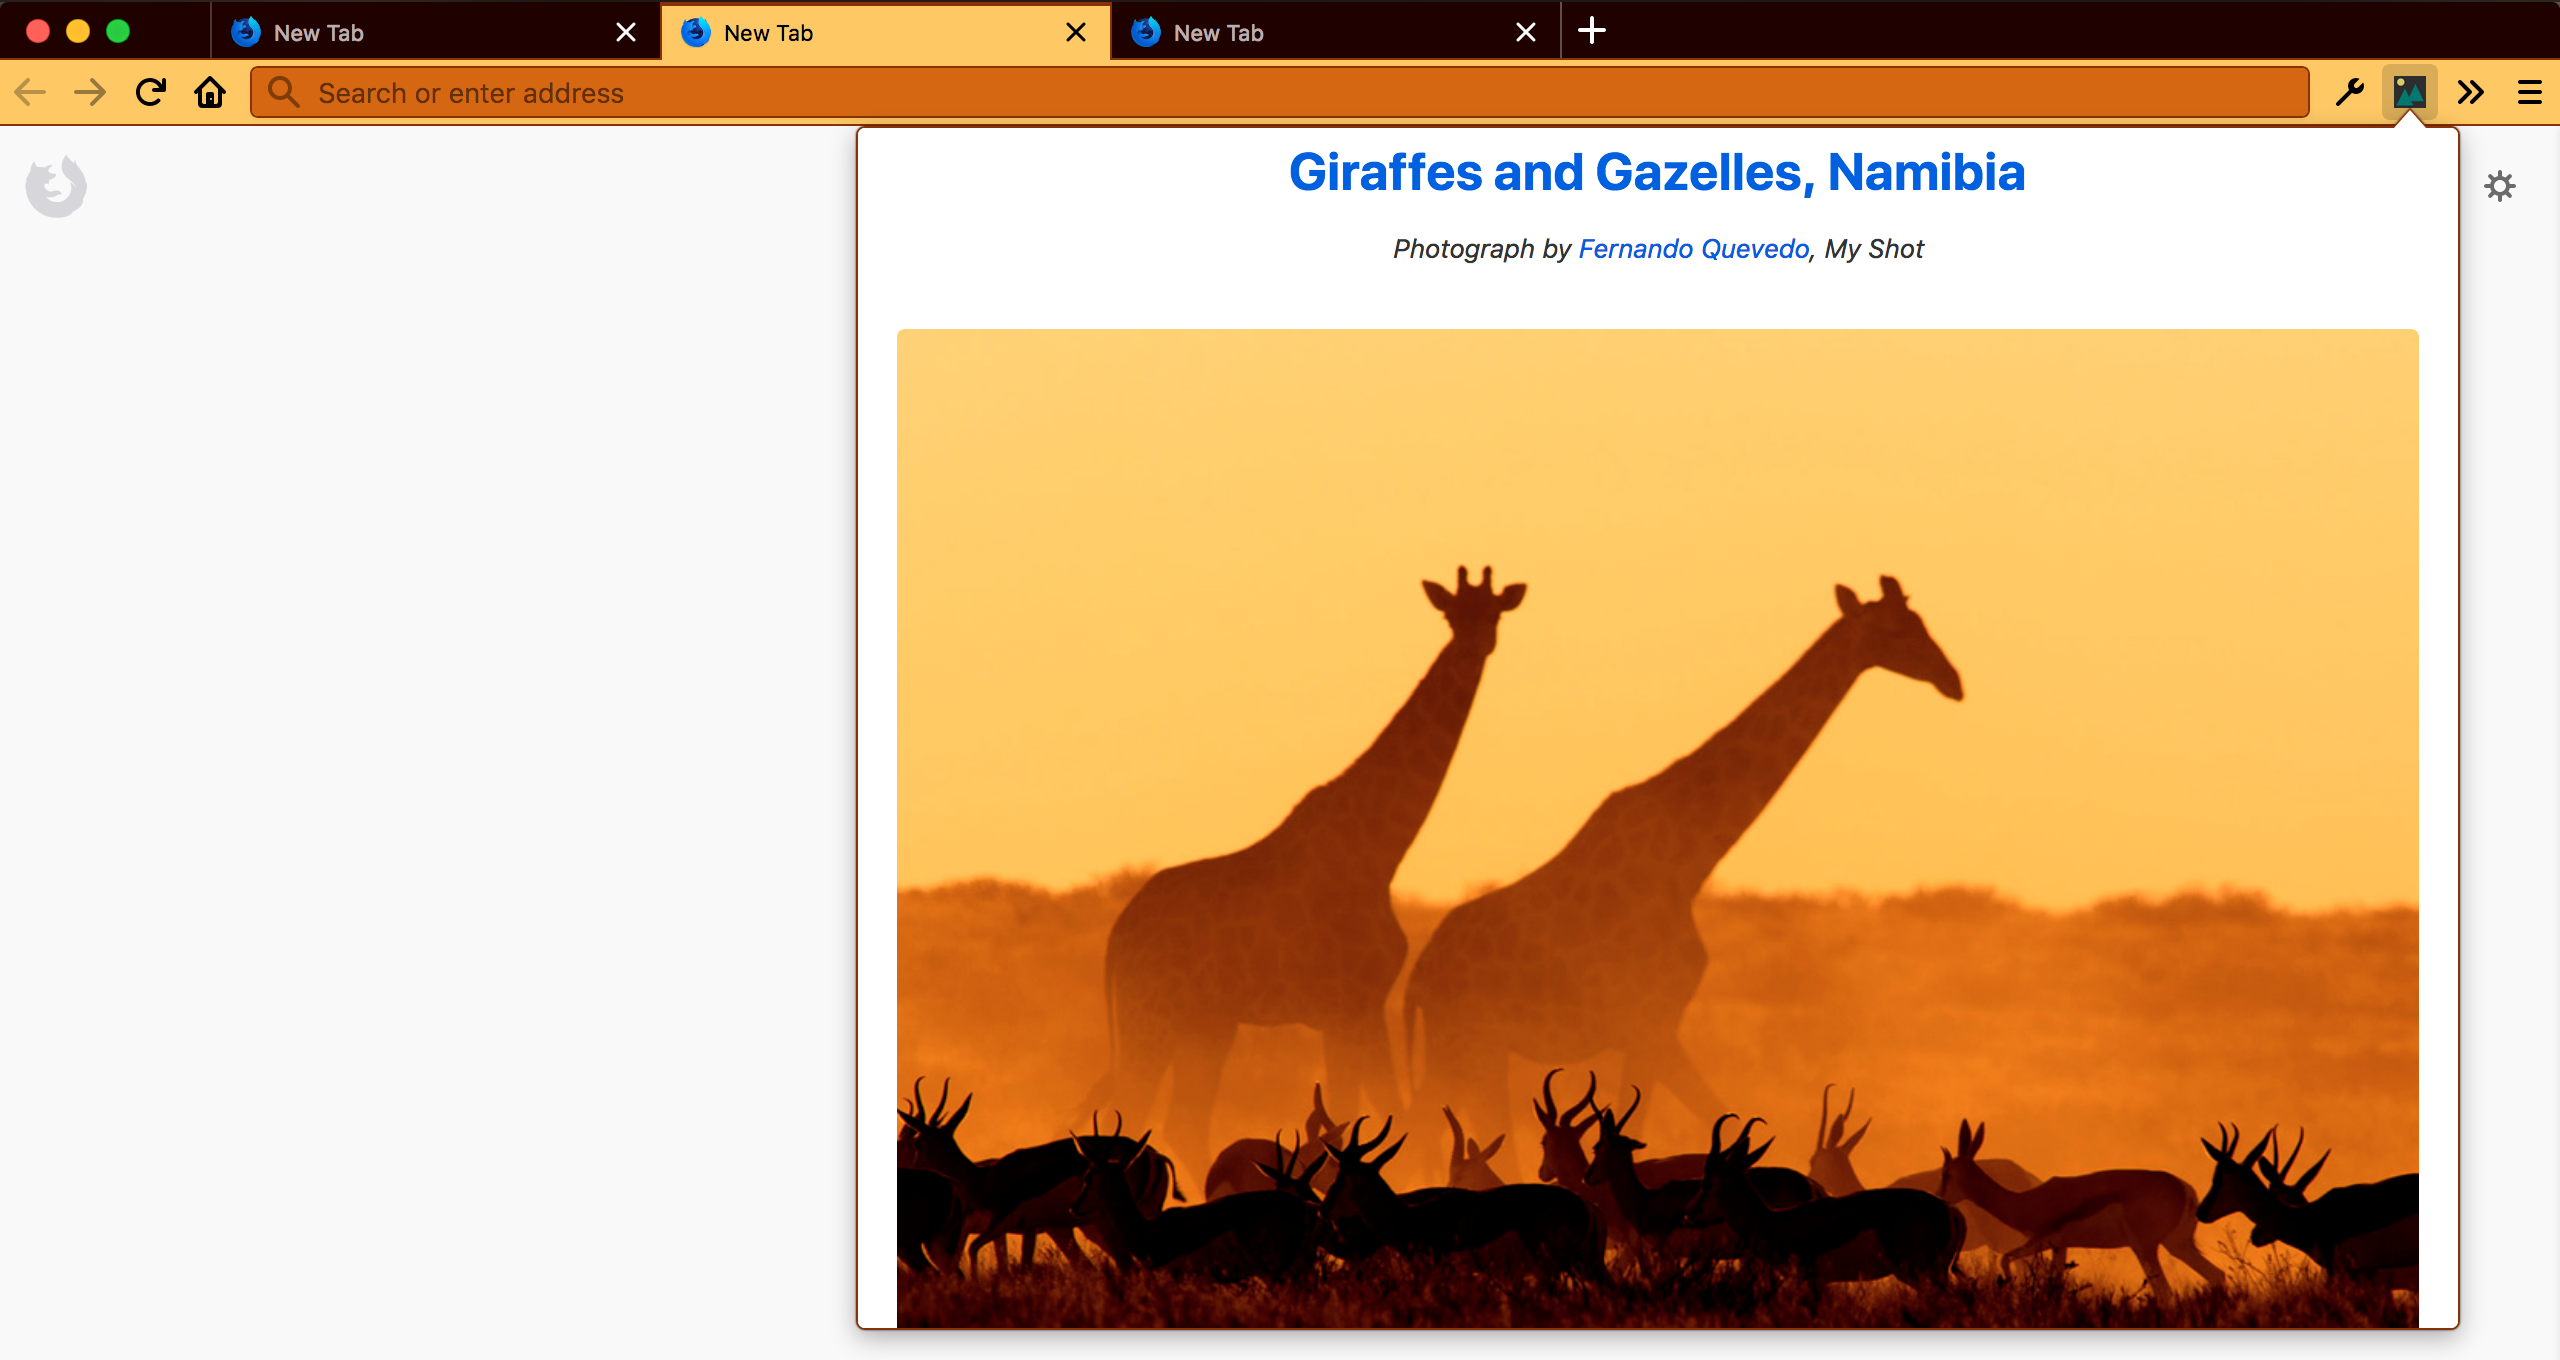Screen dimensions: 2560x1360
Task: Open a new tab with plus button
Action: (x=1592, y=31)
